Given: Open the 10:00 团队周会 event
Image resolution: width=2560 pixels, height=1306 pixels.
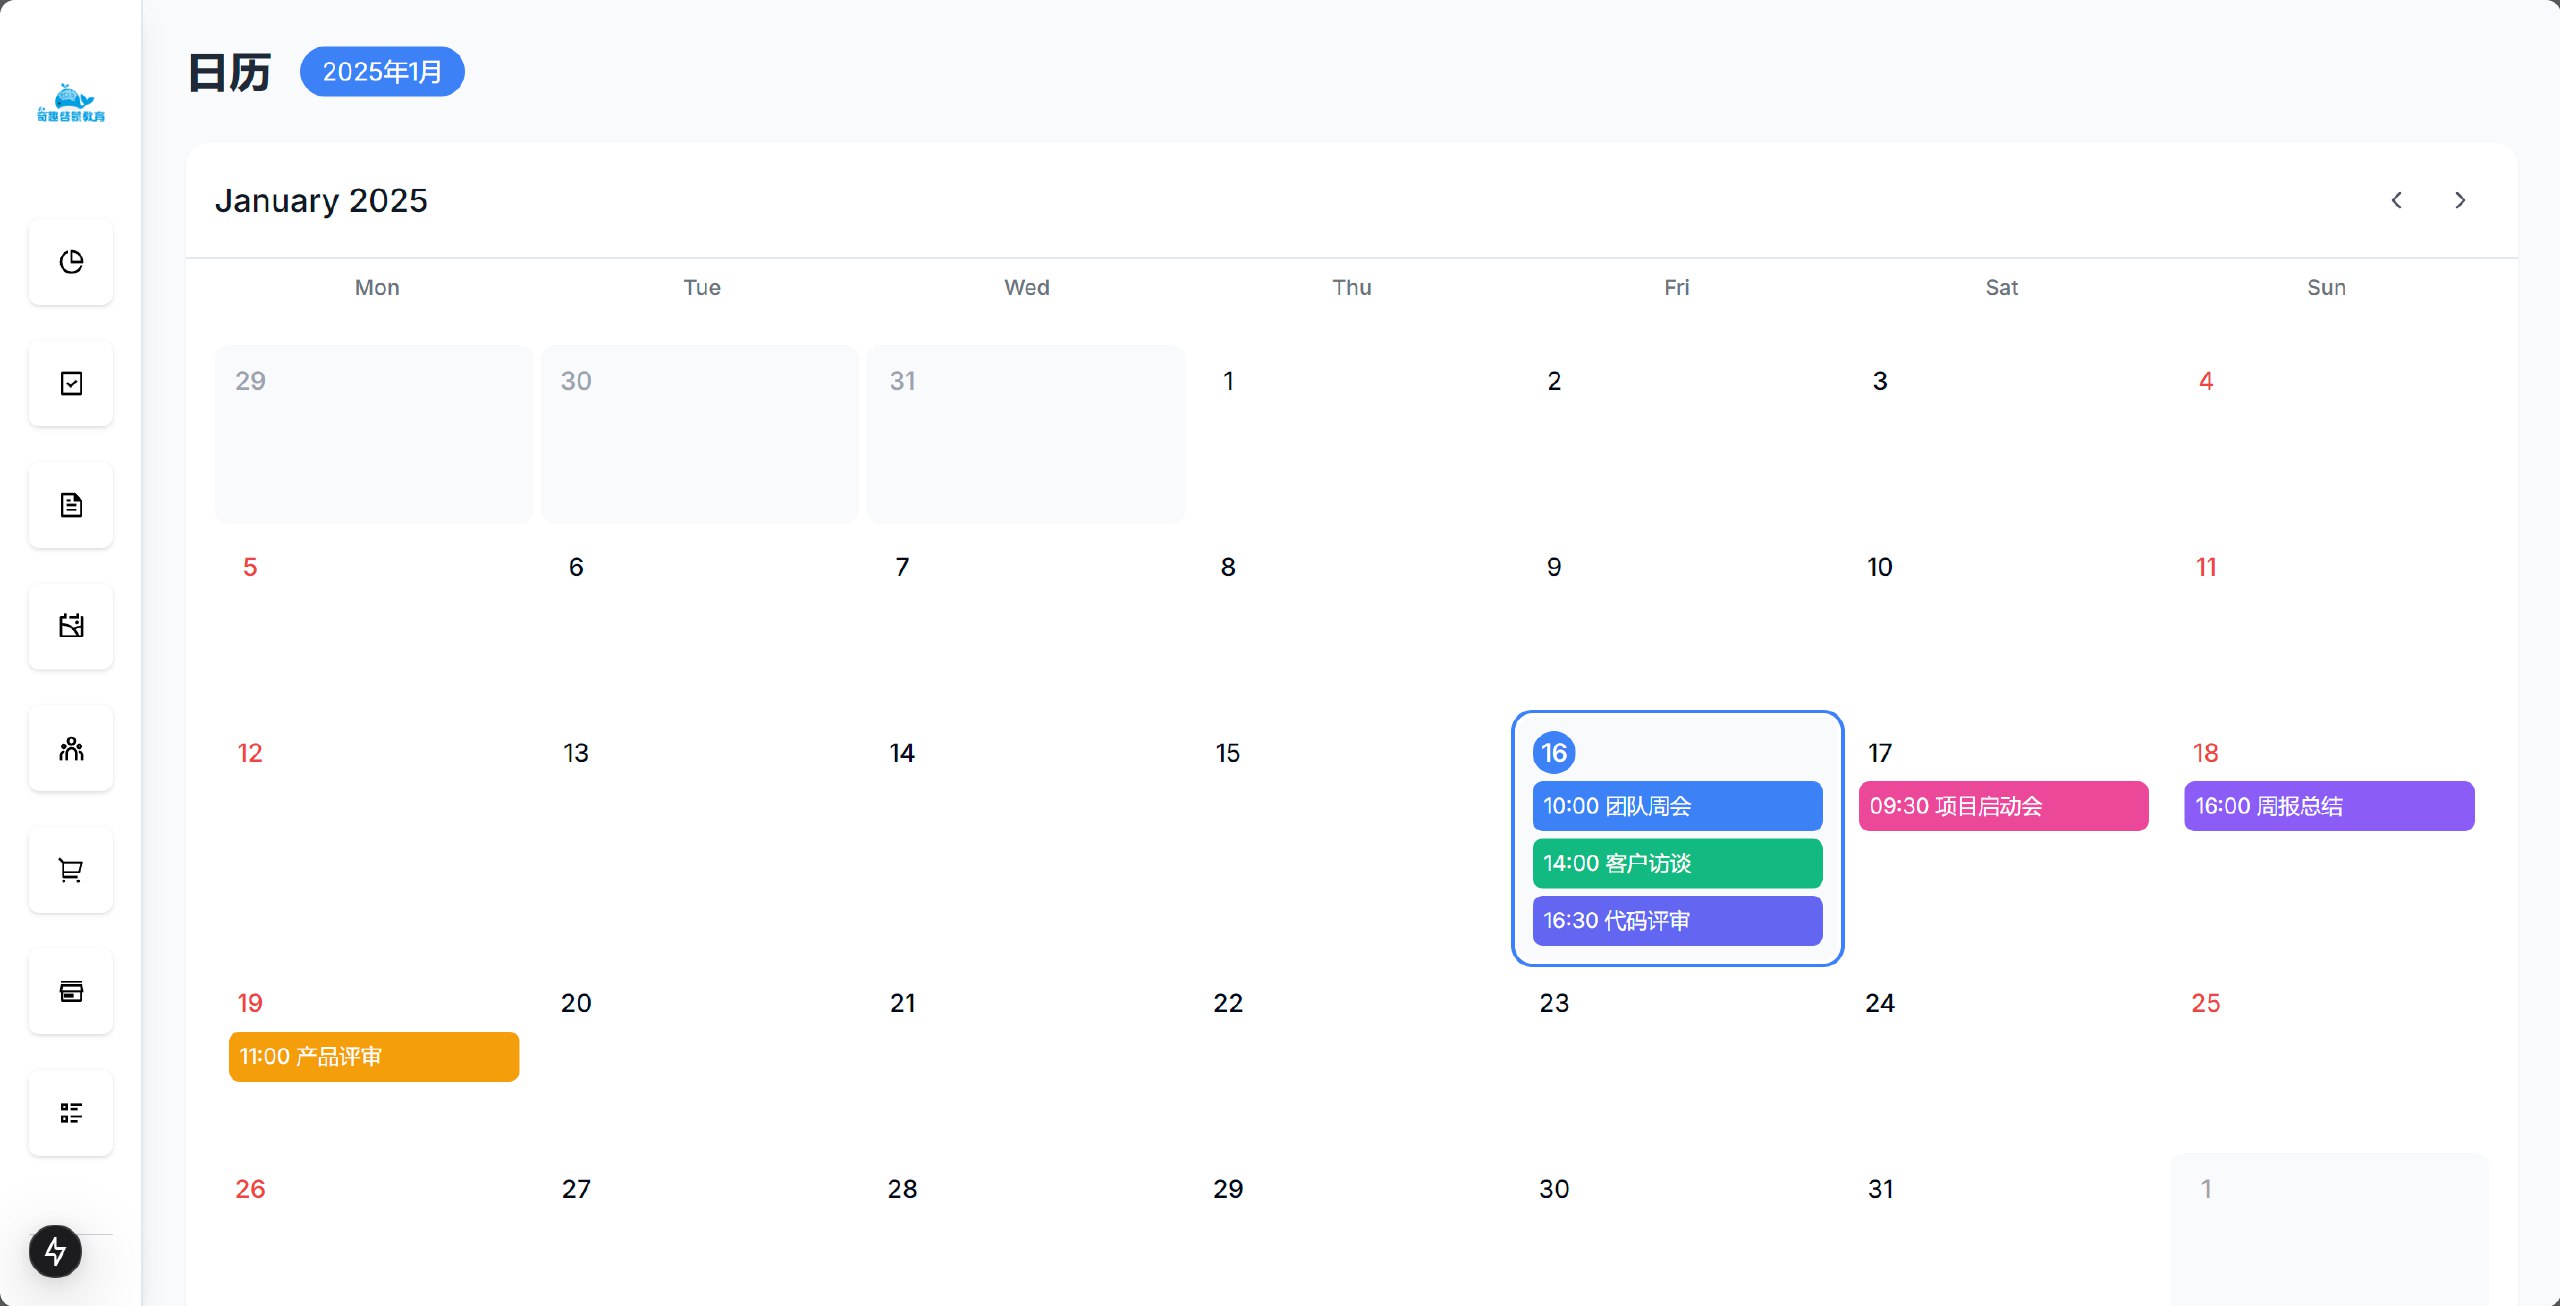Looking at the screenshot, I should point(1676,806).
